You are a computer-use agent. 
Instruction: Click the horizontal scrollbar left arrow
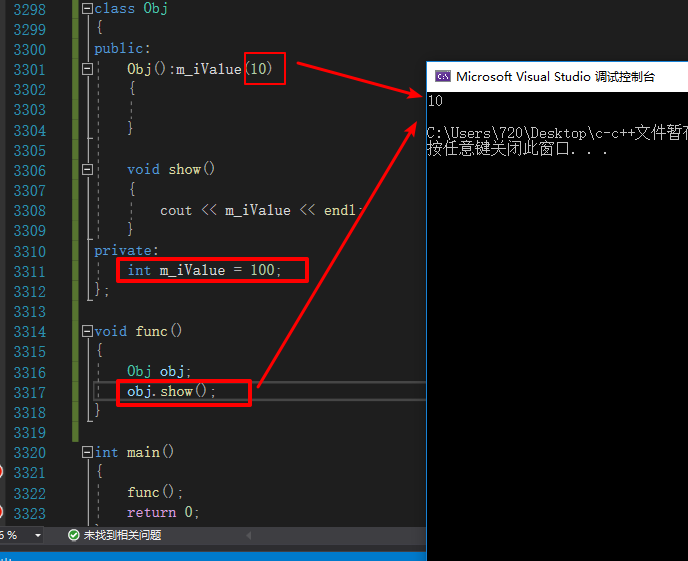click(x=248, y=535)
